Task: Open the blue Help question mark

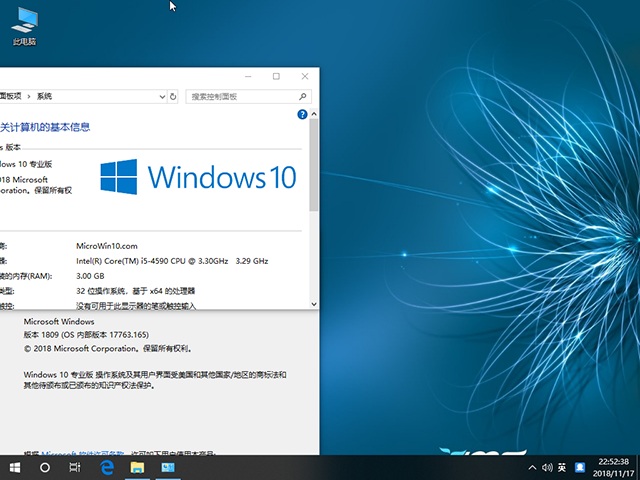Action: point(302,115)
